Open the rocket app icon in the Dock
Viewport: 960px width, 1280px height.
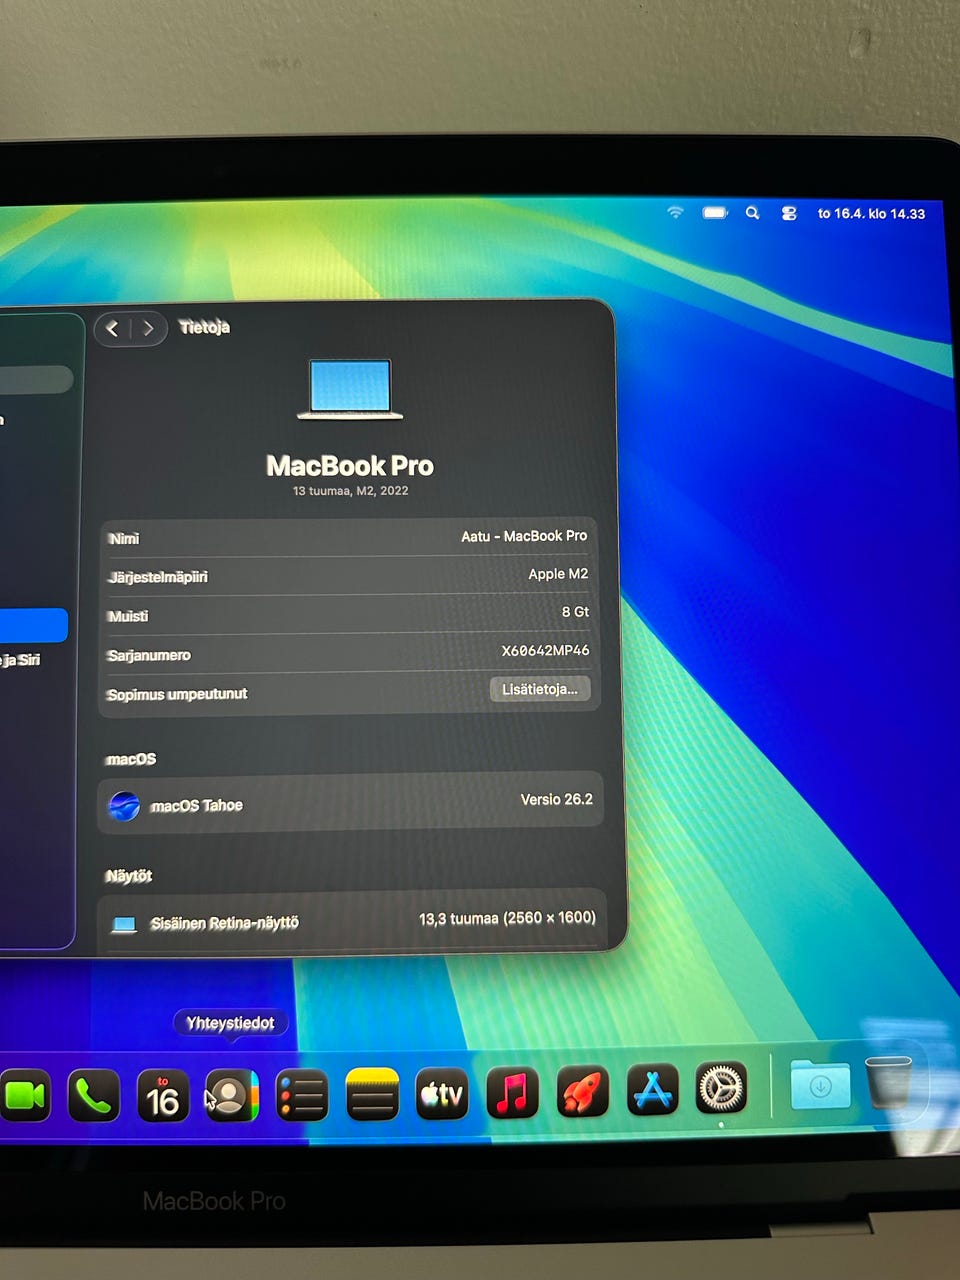(x=582, y=1091)
